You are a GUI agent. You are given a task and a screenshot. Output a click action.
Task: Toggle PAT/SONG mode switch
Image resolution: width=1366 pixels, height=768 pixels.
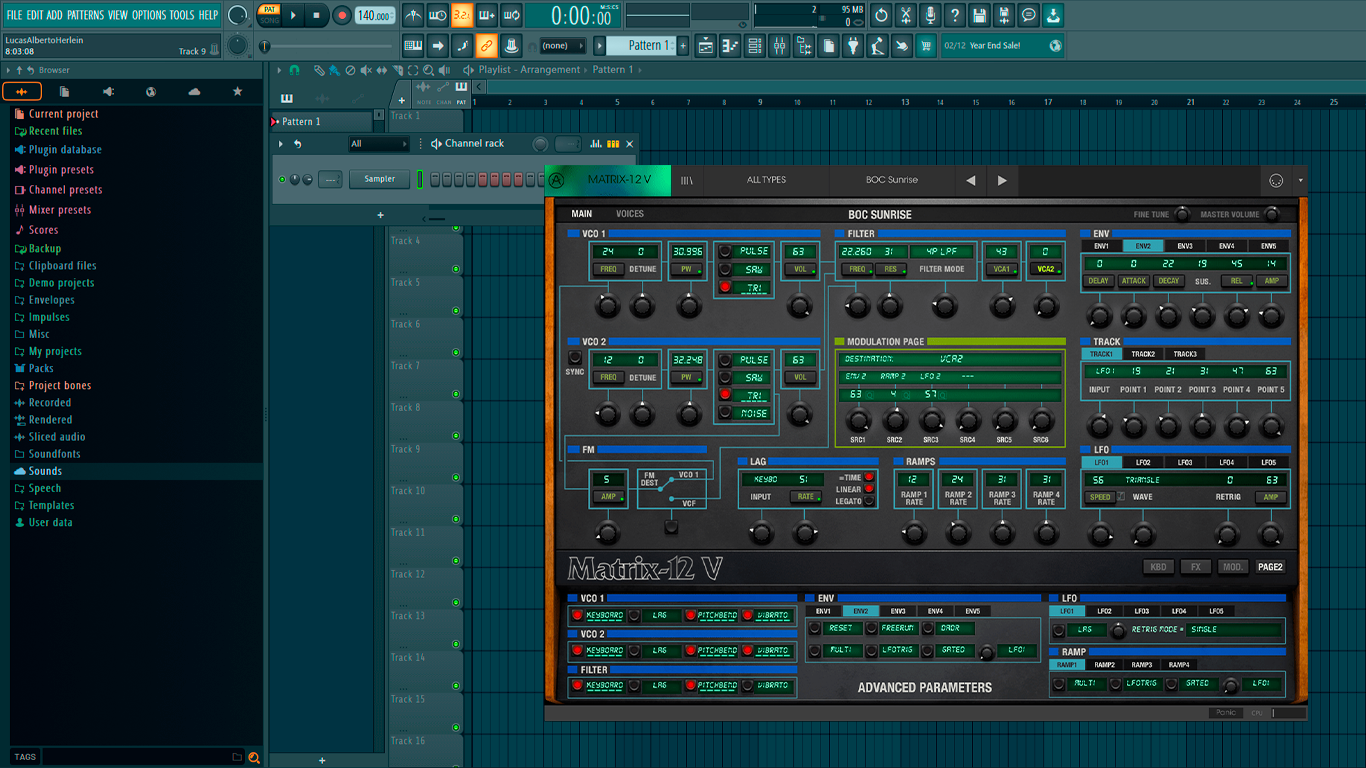[x=269, y=15]
